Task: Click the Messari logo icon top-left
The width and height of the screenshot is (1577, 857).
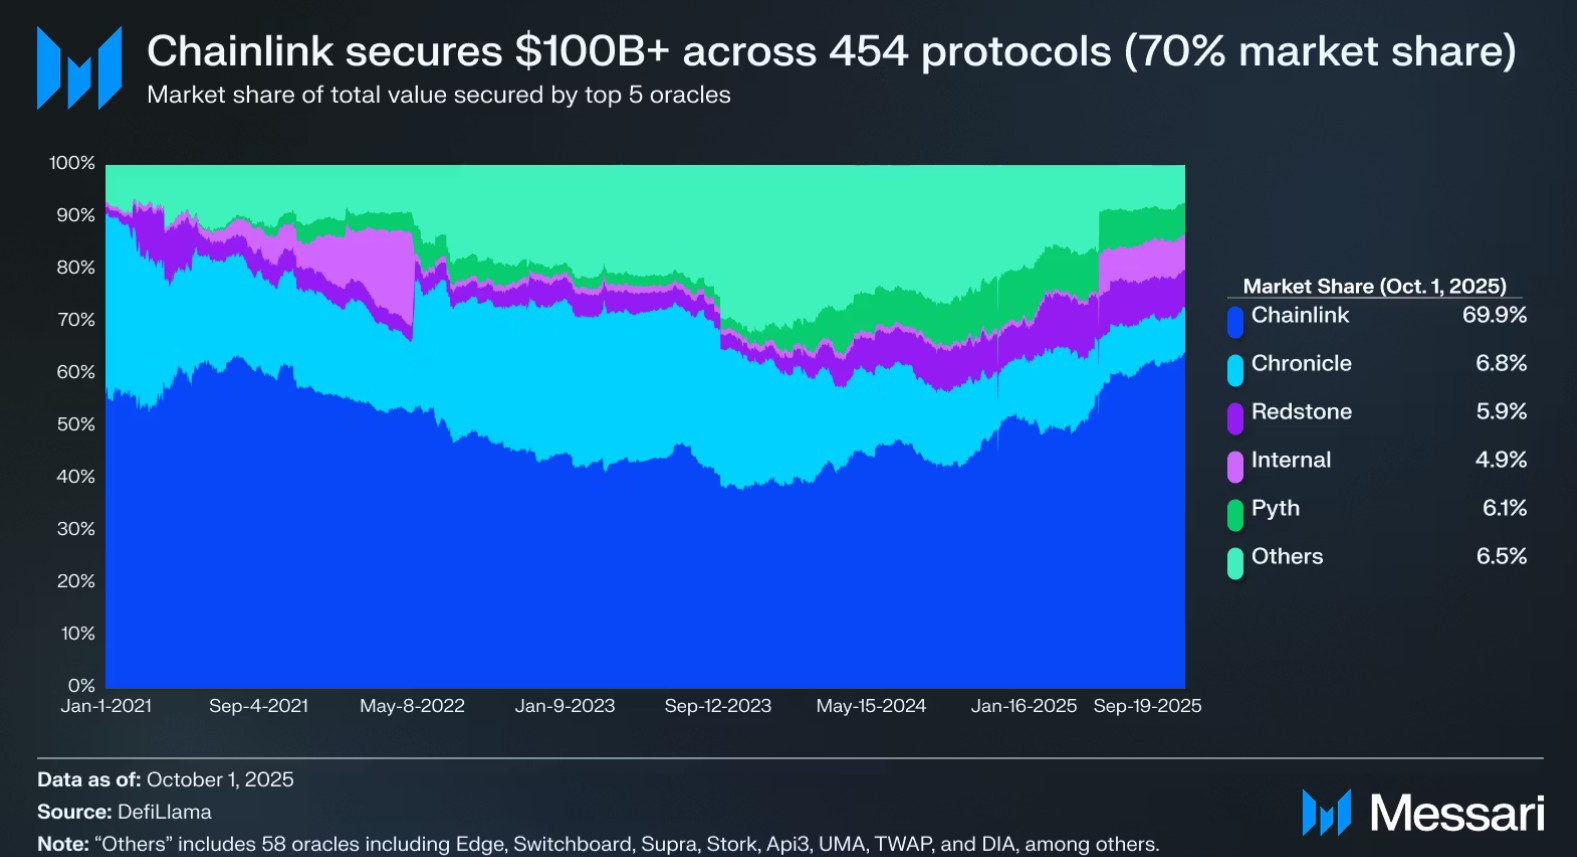Action: pos(79,68)
